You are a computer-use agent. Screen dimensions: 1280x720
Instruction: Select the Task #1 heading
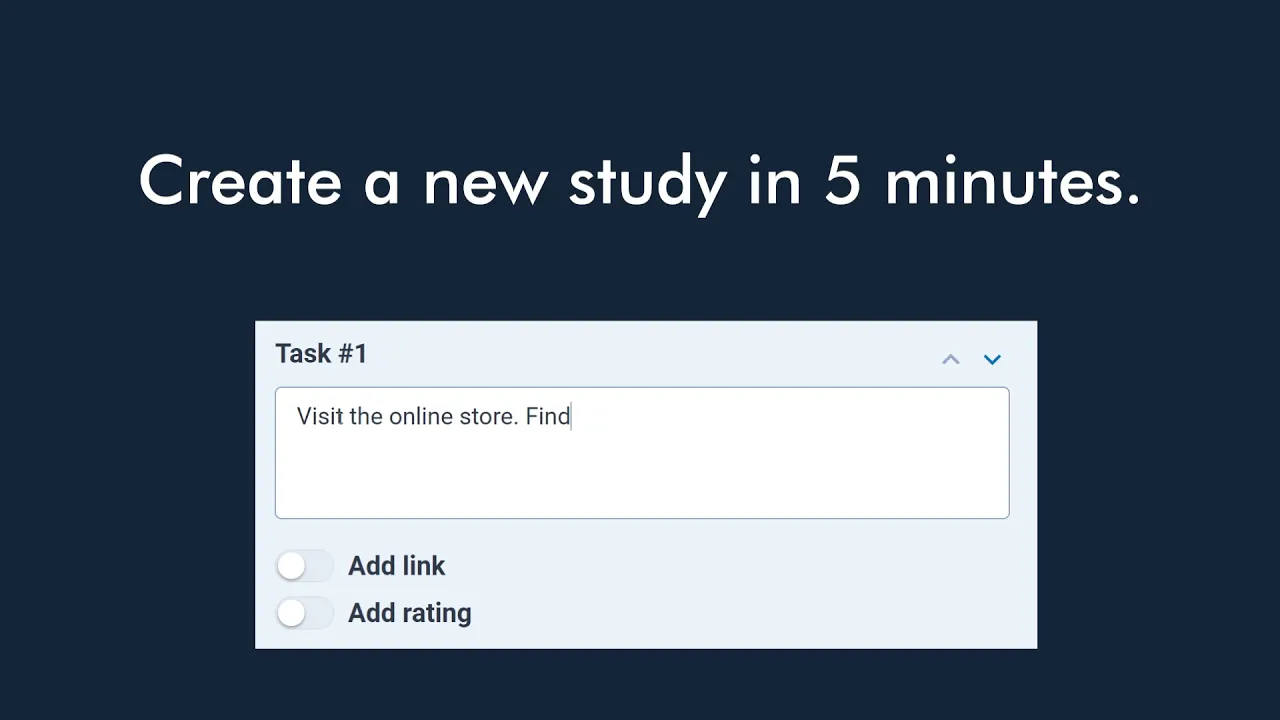pos(321,354)
